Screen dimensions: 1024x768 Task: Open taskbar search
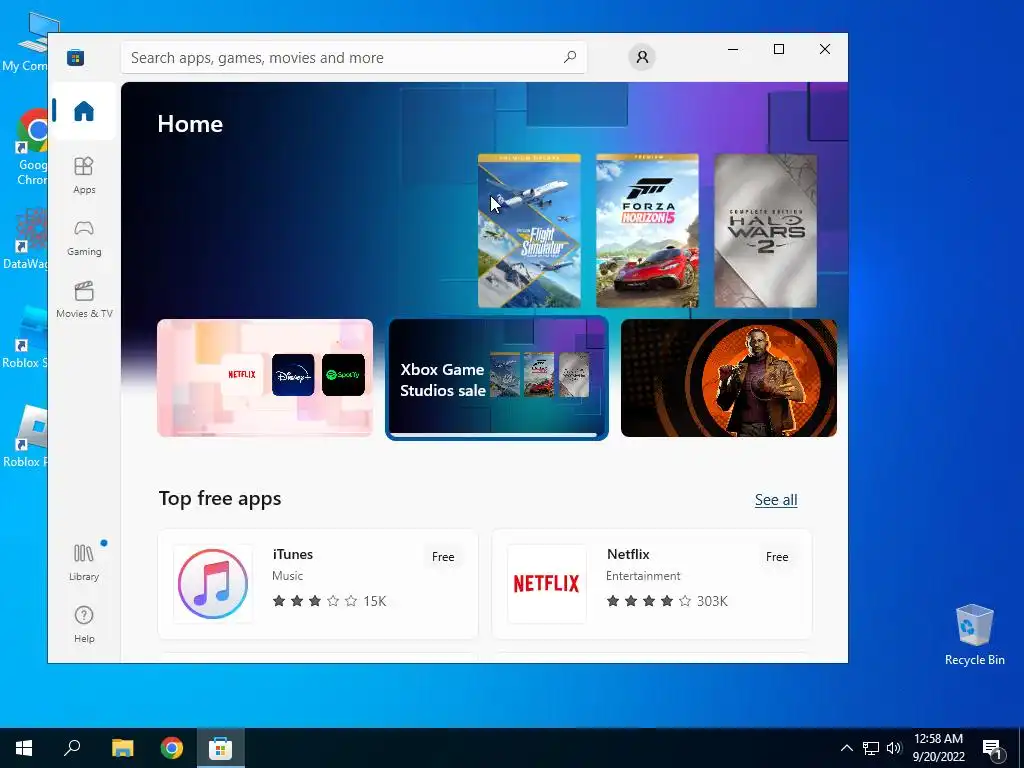72,748
